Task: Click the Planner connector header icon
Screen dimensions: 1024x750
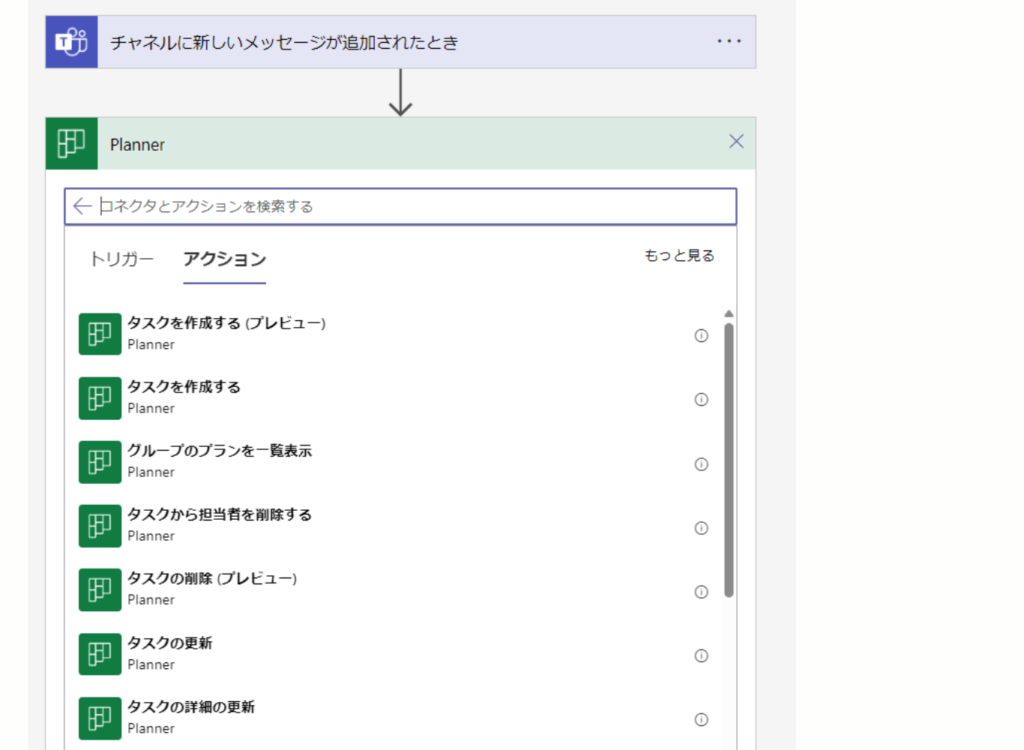Action: 72,144
